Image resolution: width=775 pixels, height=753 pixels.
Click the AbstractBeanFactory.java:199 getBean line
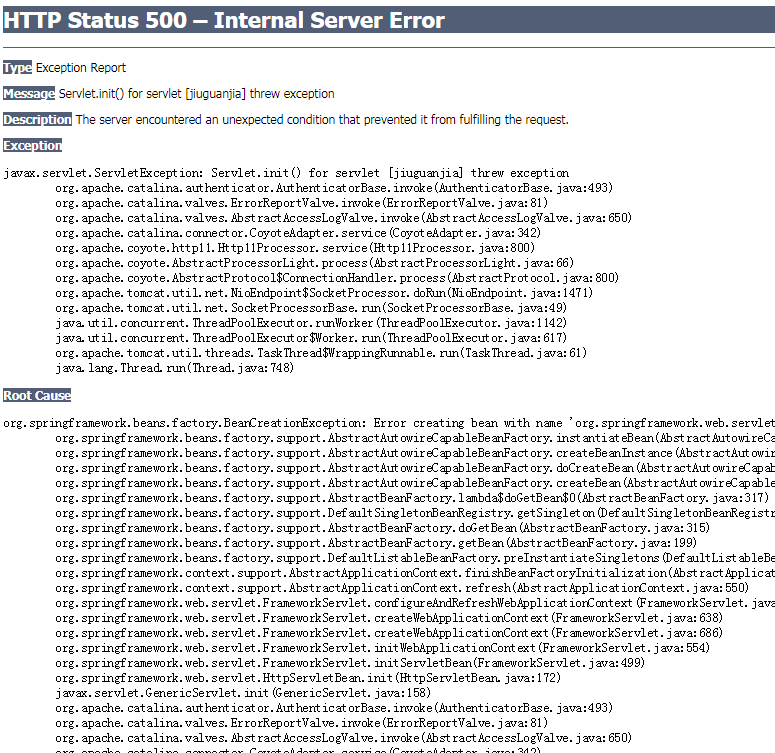click(x=376, y=543)
